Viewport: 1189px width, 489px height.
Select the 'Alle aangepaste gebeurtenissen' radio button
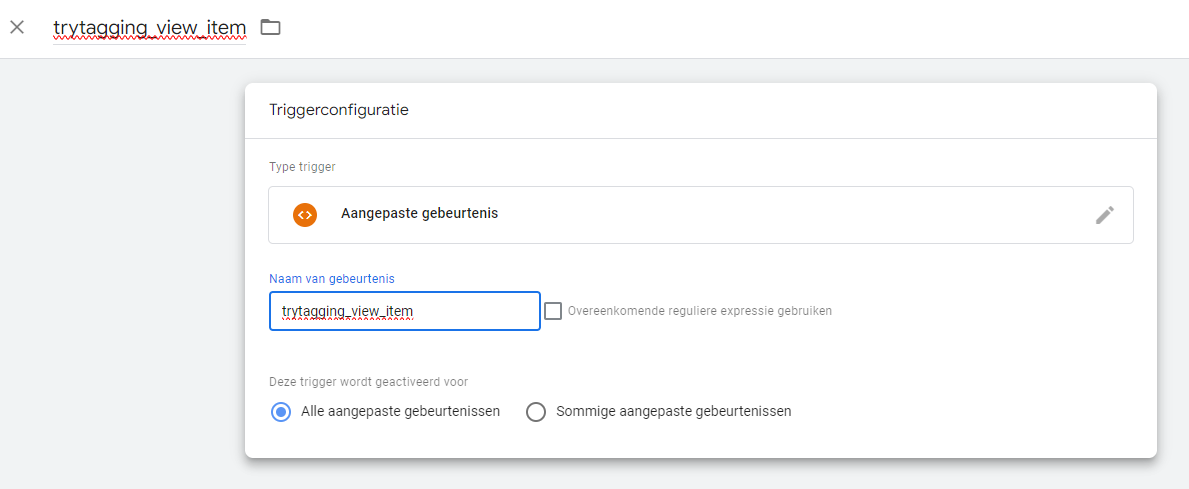pyautogui.click(x=281, y=412)
